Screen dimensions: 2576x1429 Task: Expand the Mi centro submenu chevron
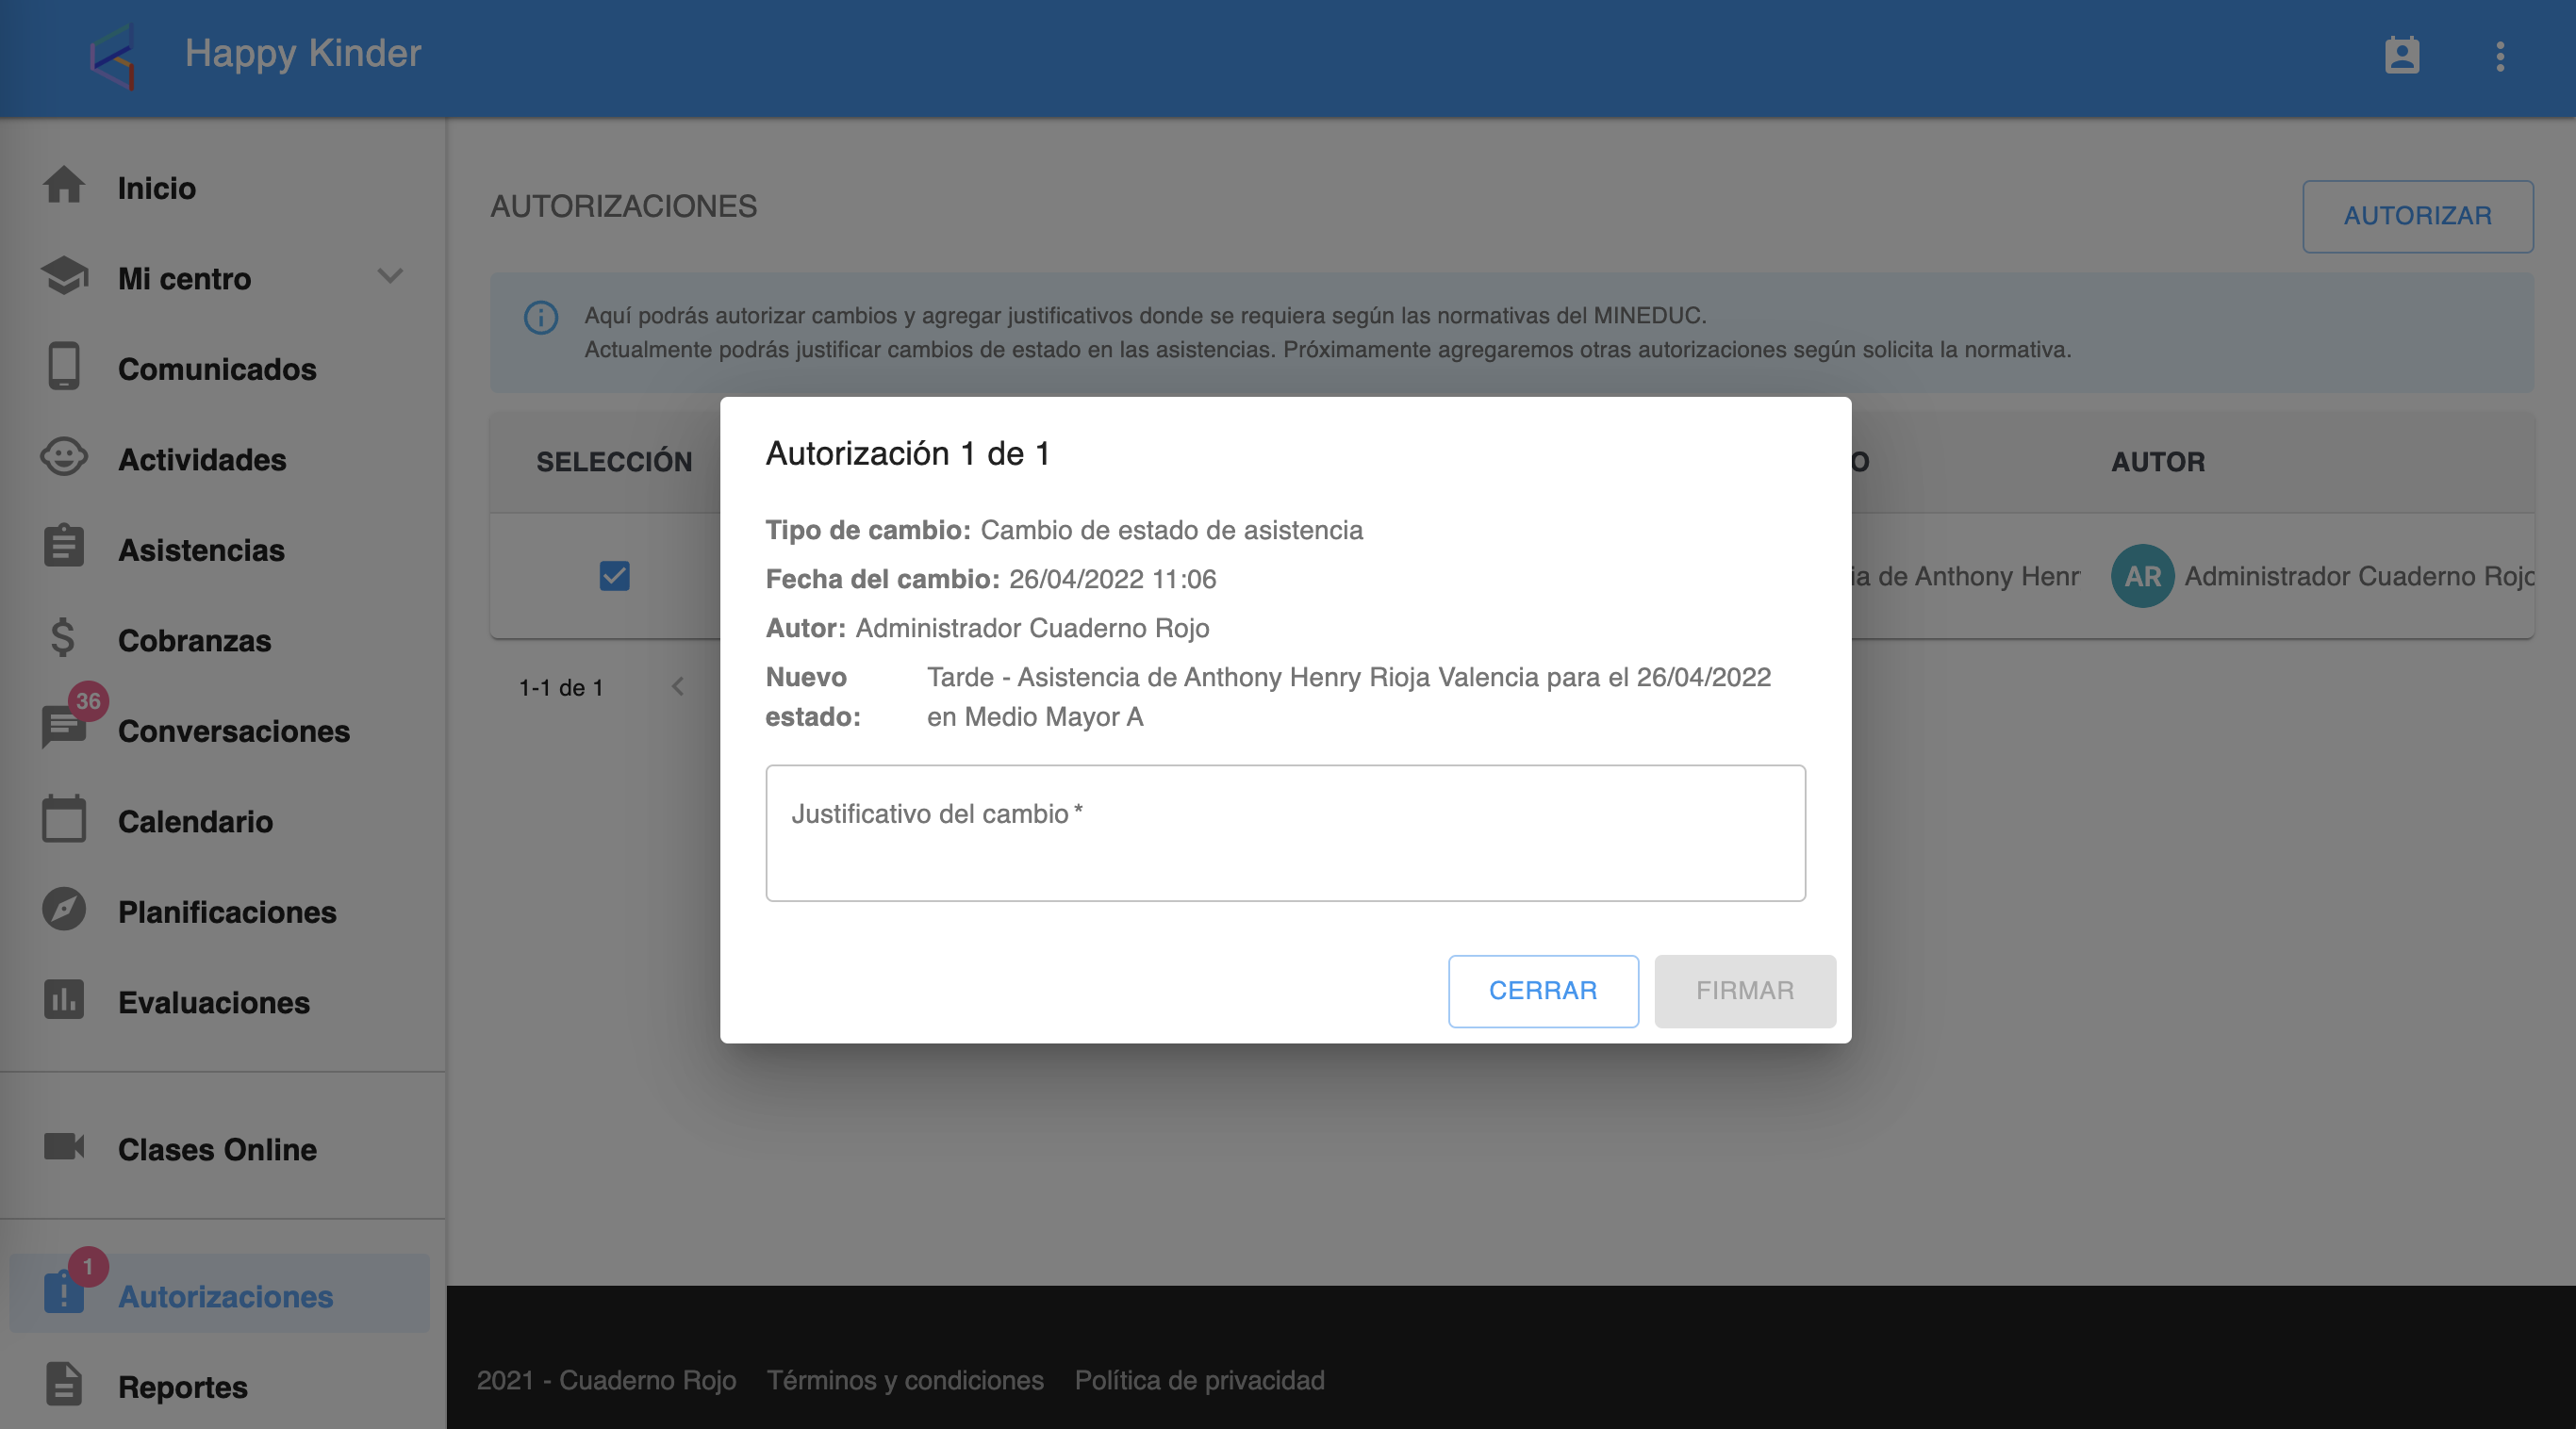point(390,277)
